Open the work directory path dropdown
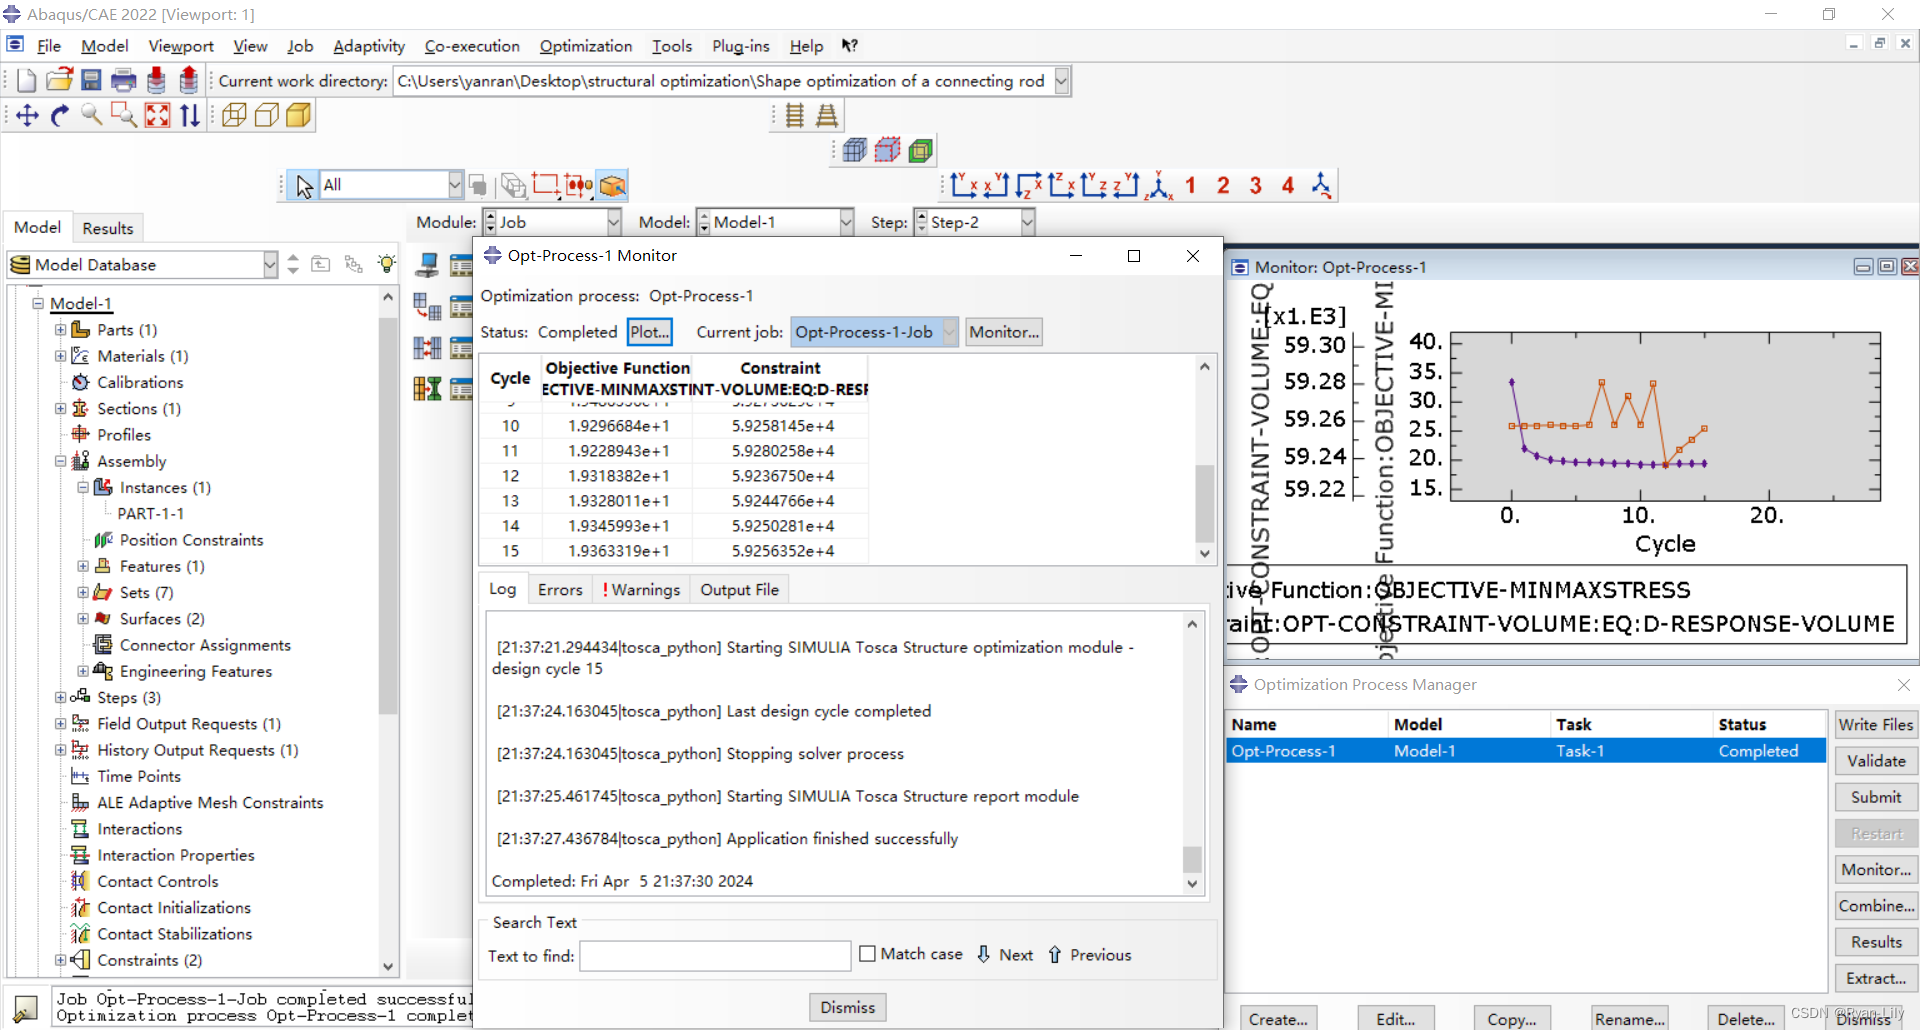1920x1030 pixels. (x=1062, y=81)
